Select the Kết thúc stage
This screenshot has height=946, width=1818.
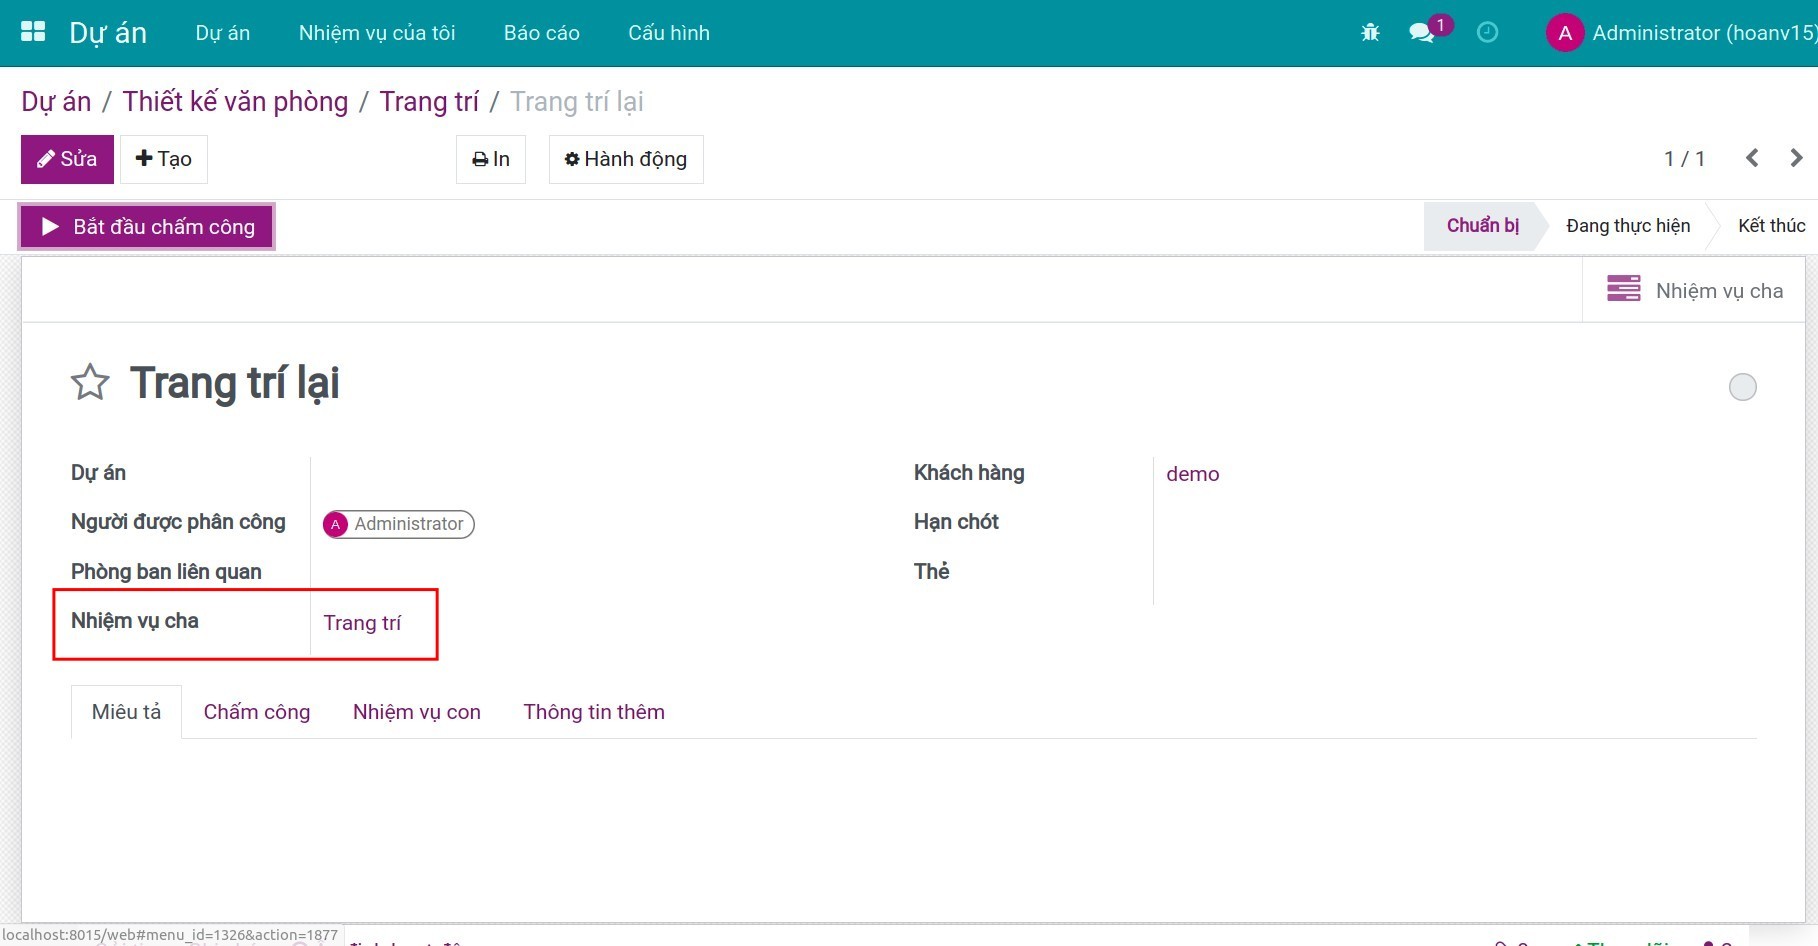click(x=1770, y=226)
